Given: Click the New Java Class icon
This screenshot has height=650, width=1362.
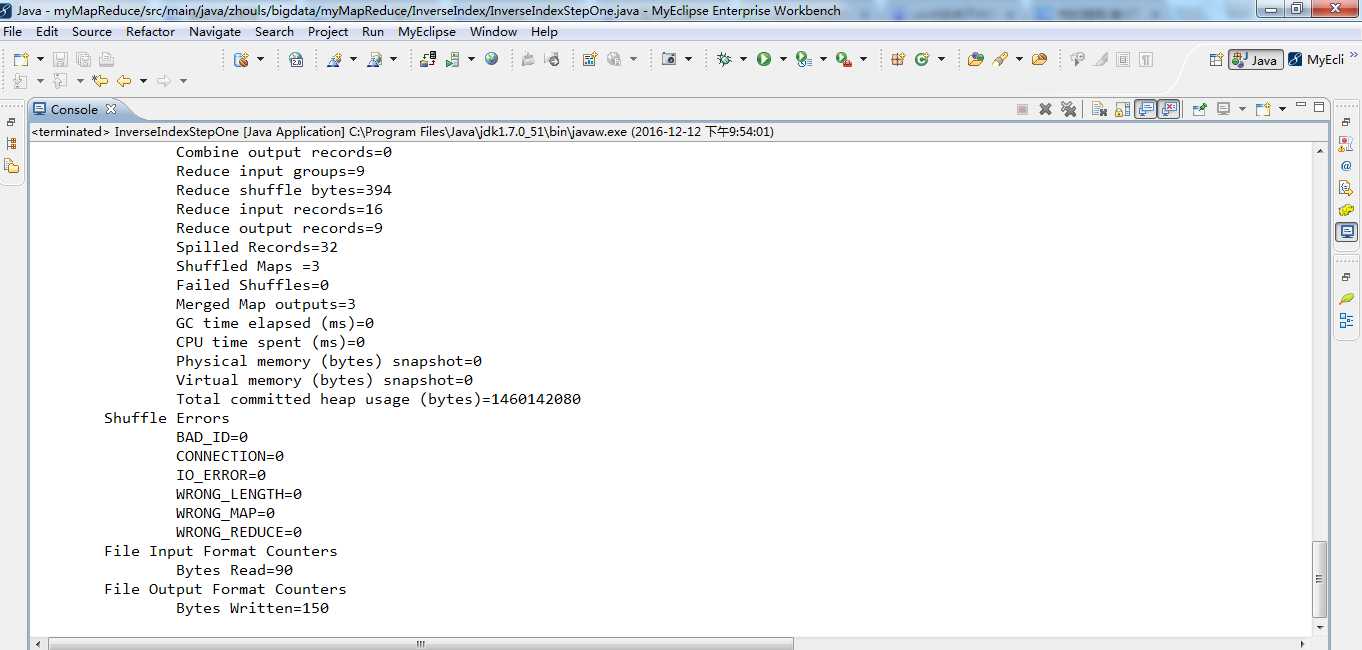Looking at the screenshot, I should click(922, 59).
